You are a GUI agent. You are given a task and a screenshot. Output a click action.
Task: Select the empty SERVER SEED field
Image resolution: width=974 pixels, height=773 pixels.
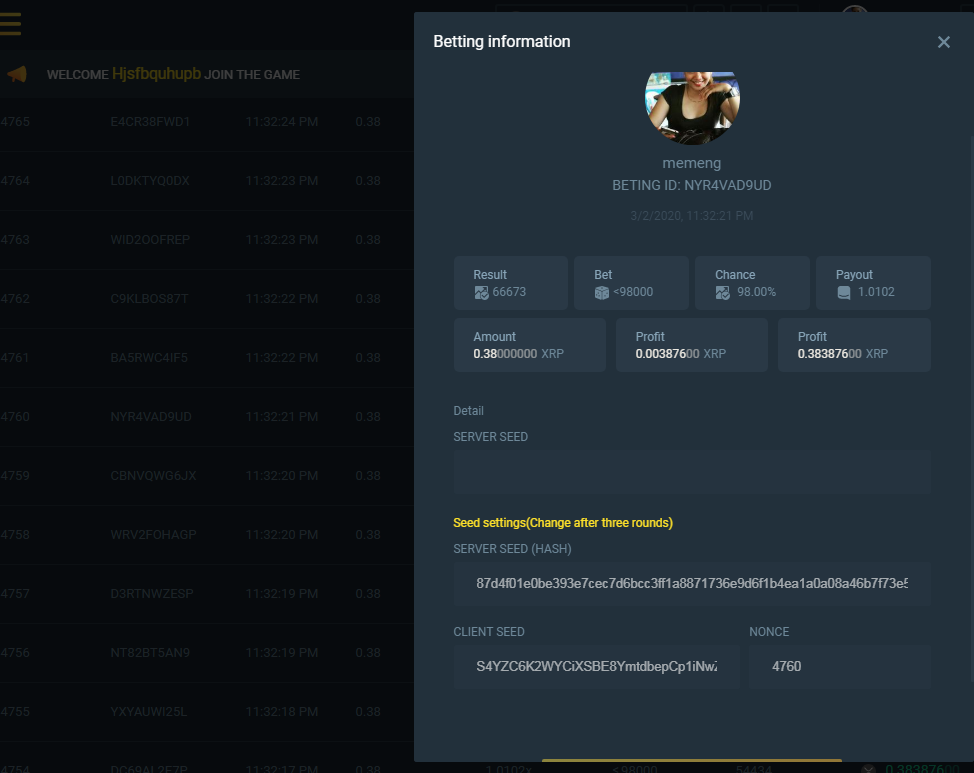(x=692, y=472)
